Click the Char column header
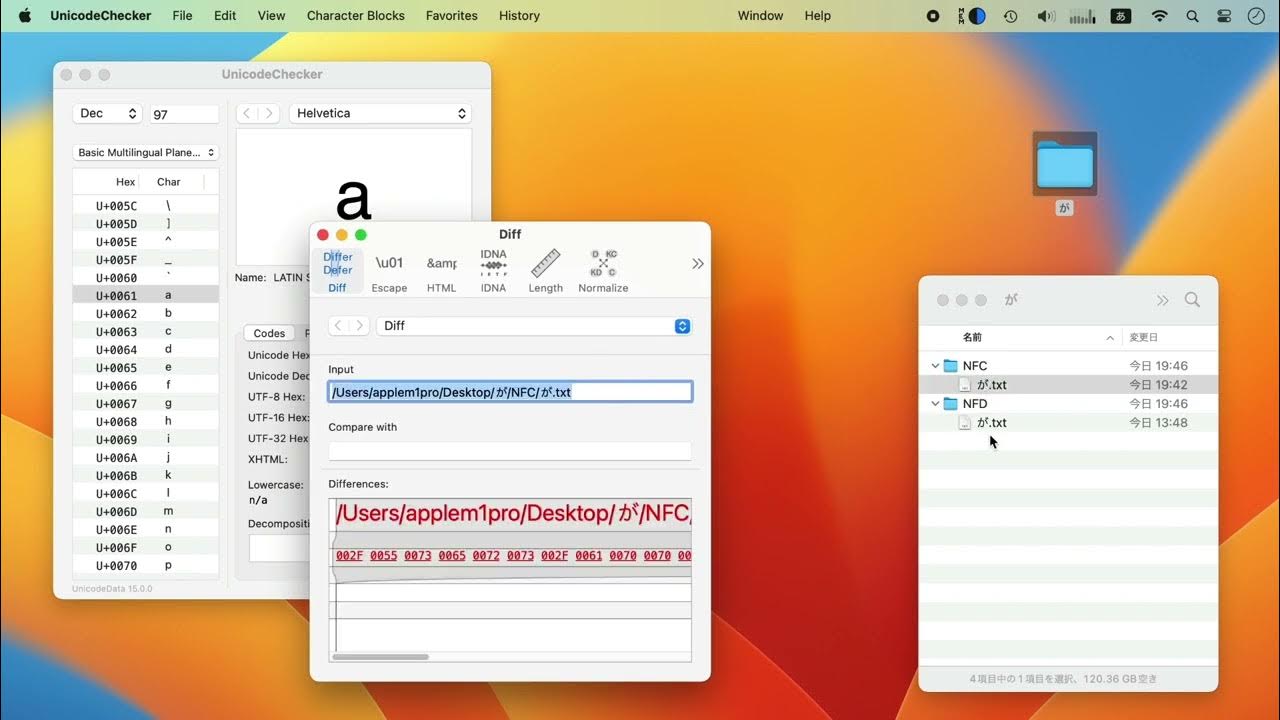1280x720 pixels. pos(169,182)
